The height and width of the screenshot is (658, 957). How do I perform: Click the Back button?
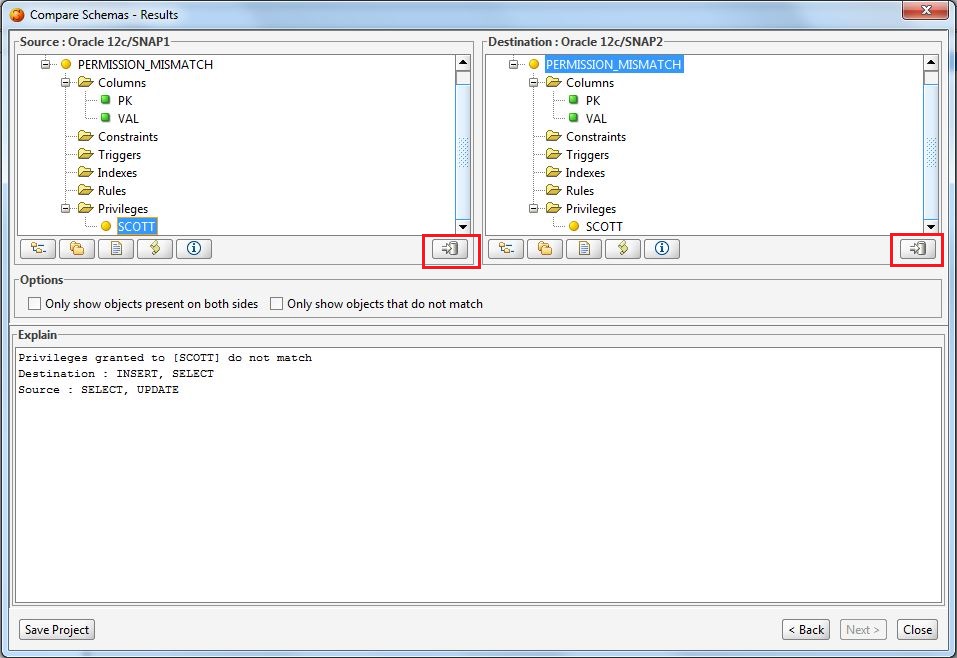pos(806,629)
